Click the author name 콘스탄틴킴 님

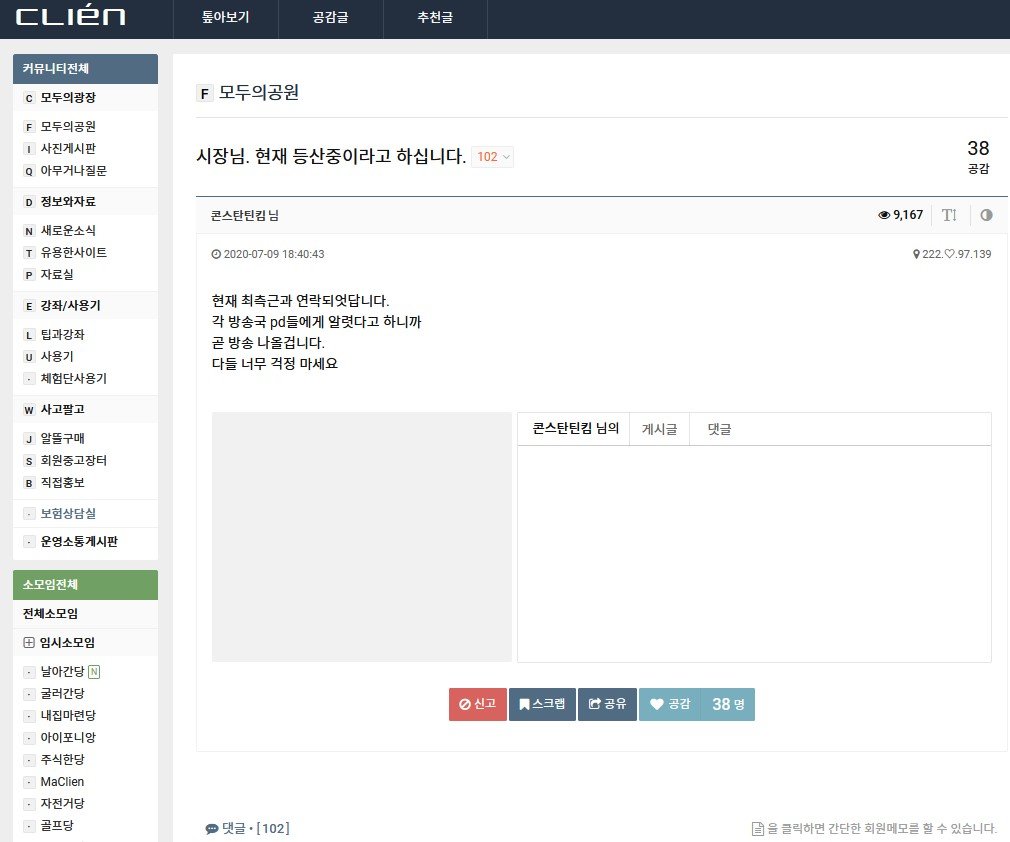pyautogui.click(x=244, y=215)
